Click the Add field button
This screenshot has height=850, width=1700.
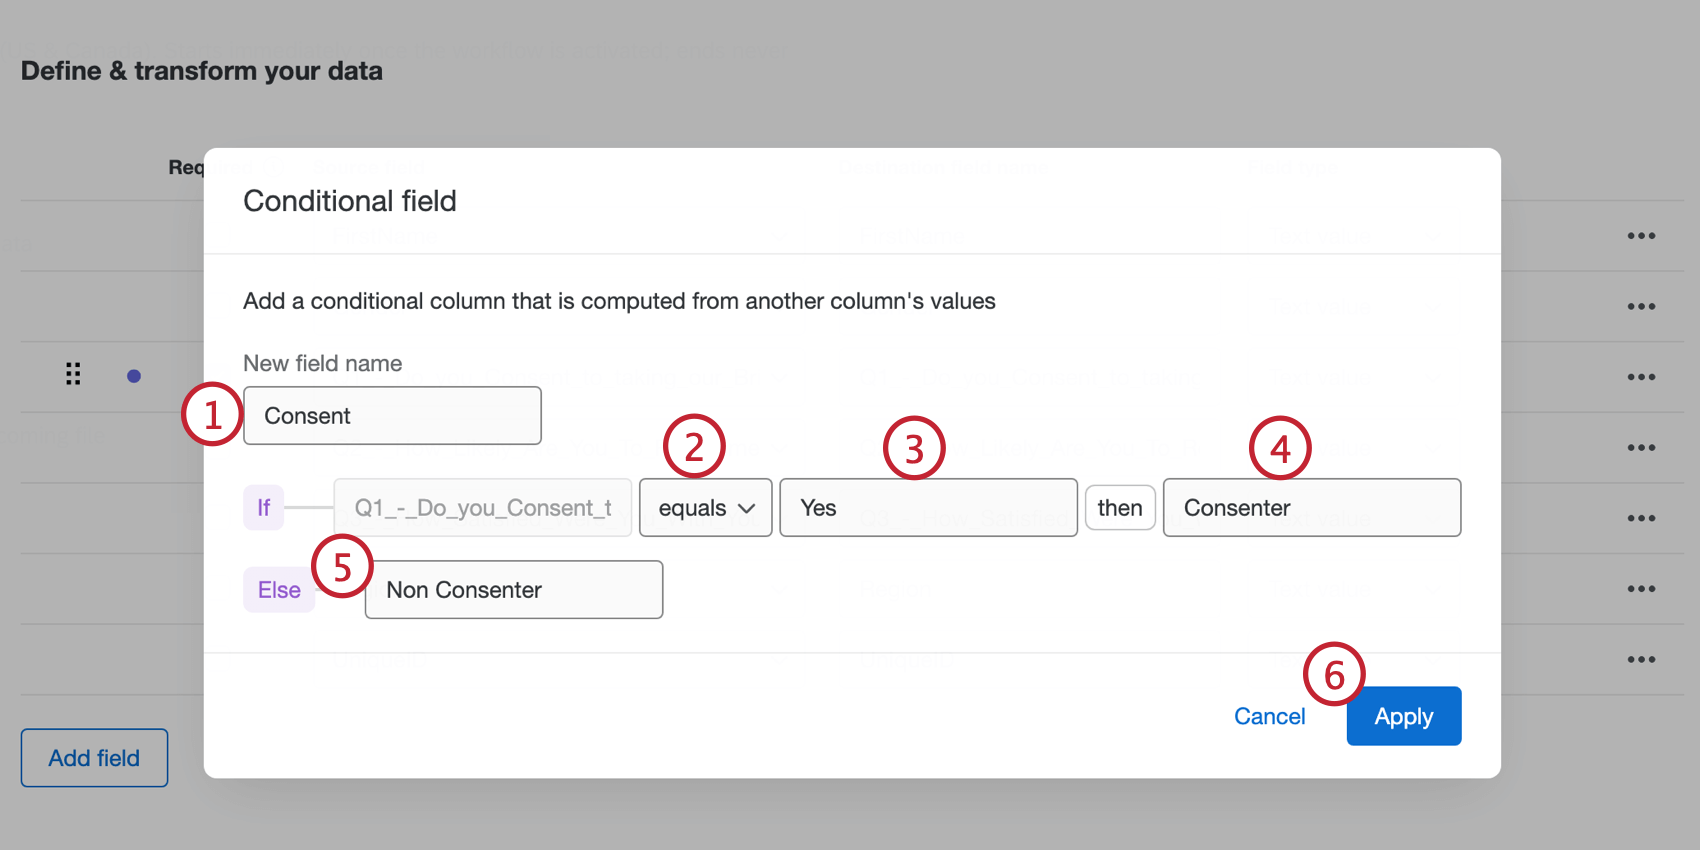(94, 758)
